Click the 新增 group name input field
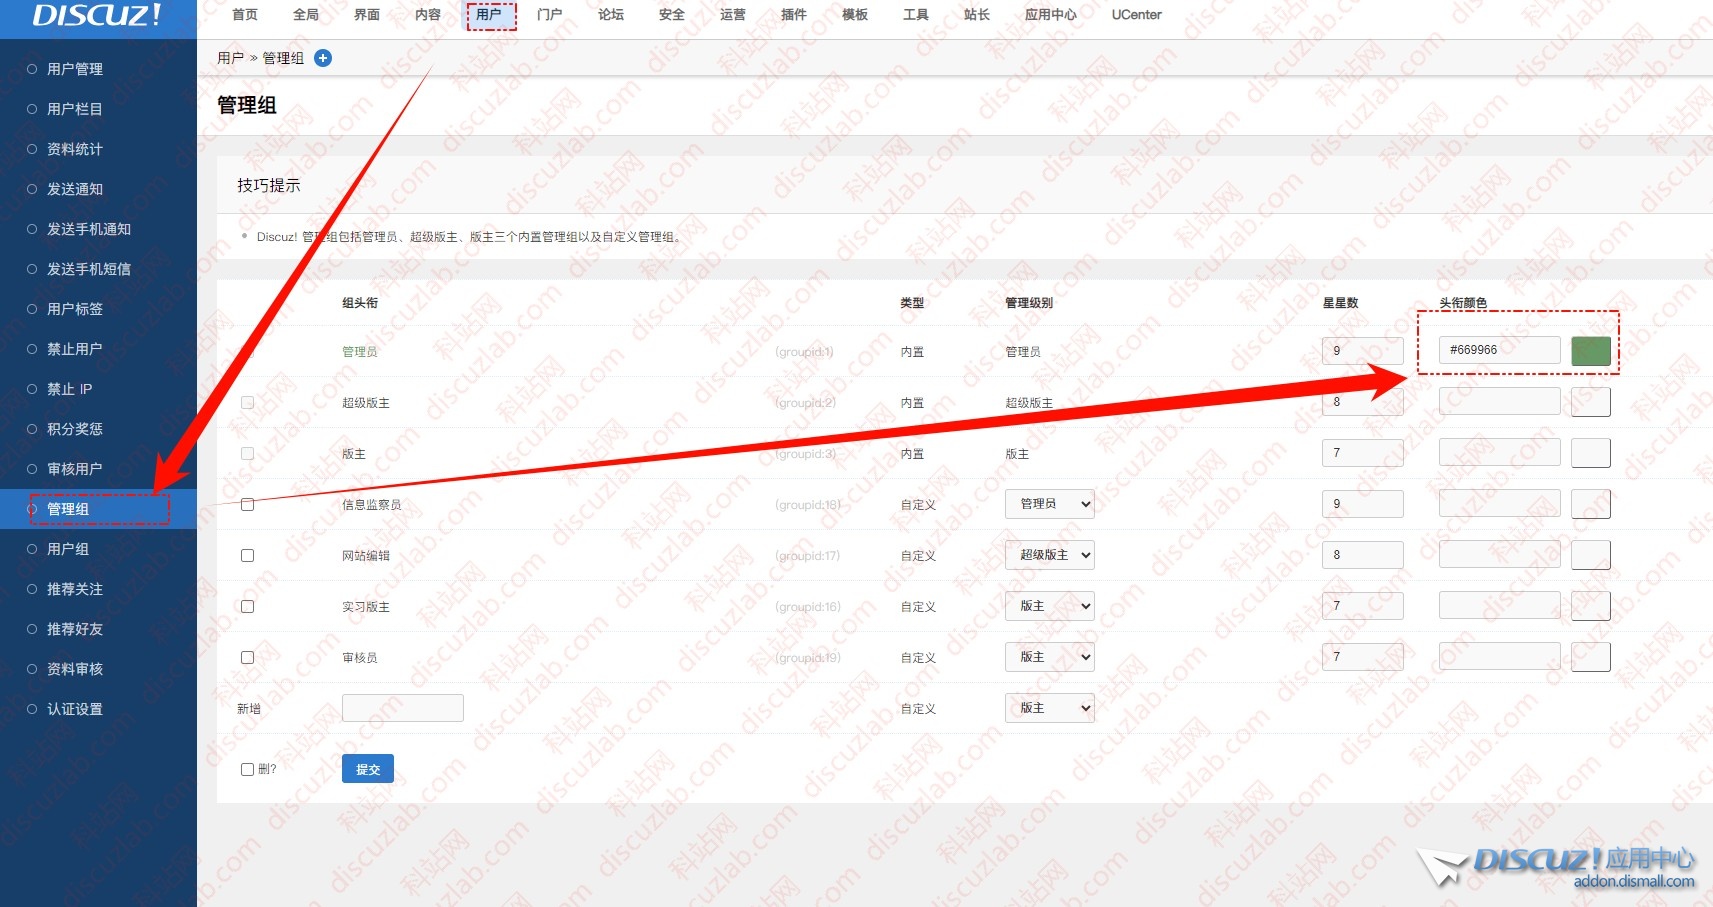Viewport: 1713px width, 907px height. pos(402,708)
